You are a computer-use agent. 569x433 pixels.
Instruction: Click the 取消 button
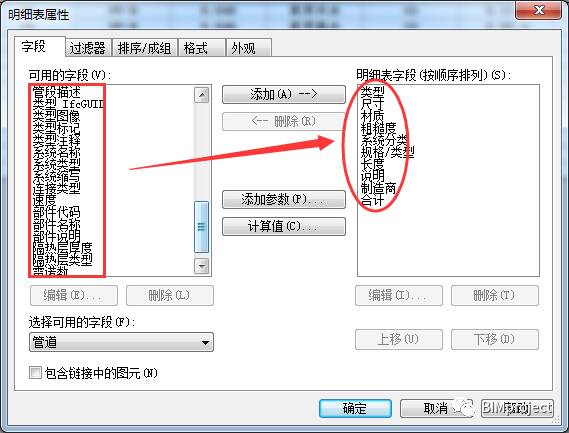[x=435, y=408]
